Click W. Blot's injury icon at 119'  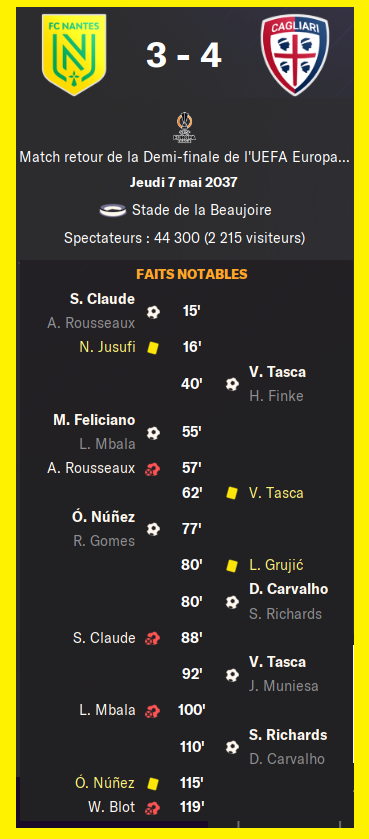pyautogui.click(x=152, y=807)
